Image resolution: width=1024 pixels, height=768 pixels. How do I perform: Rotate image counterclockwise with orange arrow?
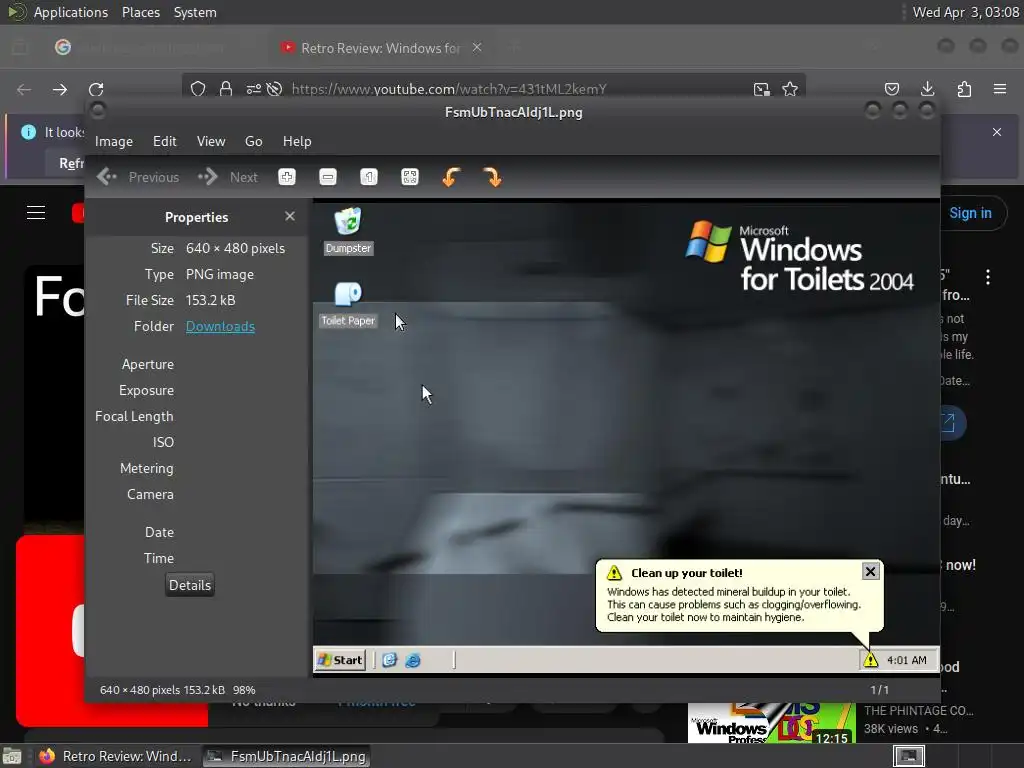451,177
